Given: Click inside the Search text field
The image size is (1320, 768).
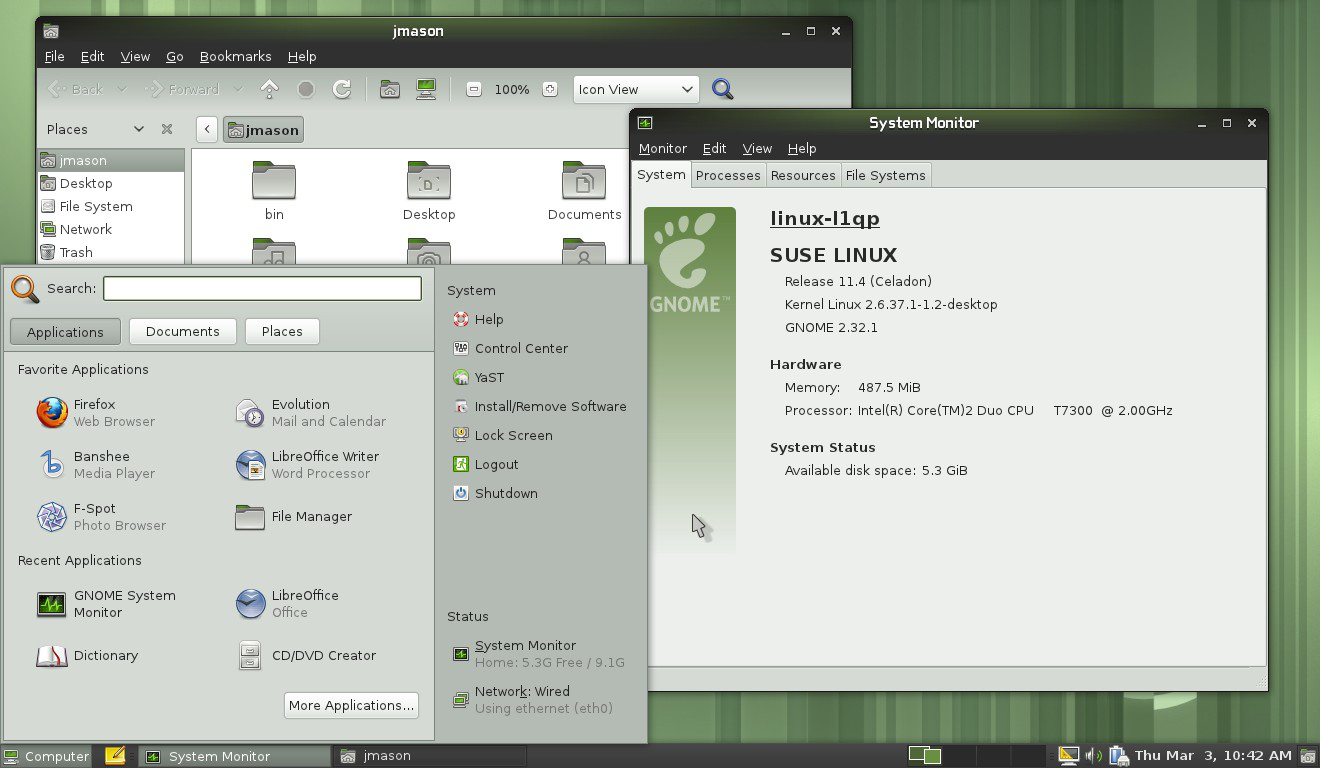Looking at the screenshot, I should [262, 288].
